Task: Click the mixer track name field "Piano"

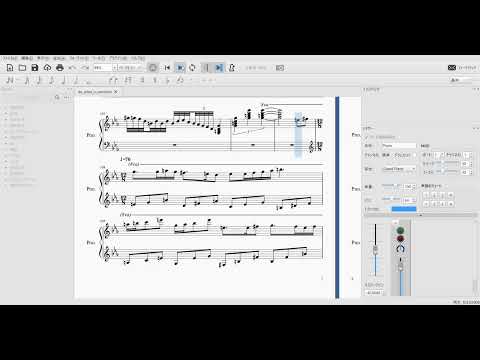Action: (x=399, y=146)
